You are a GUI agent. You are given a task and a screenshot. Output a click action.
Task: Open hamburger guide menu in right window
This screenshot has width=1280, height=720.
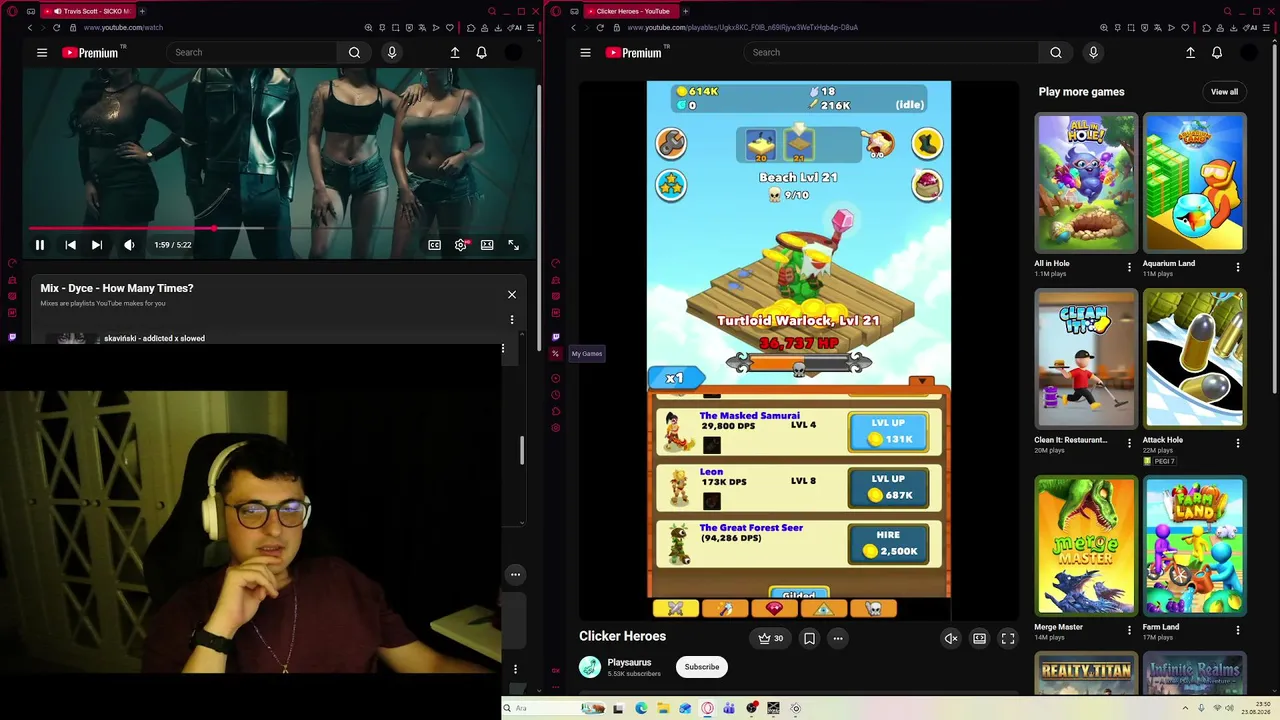[x=586, y=52]
